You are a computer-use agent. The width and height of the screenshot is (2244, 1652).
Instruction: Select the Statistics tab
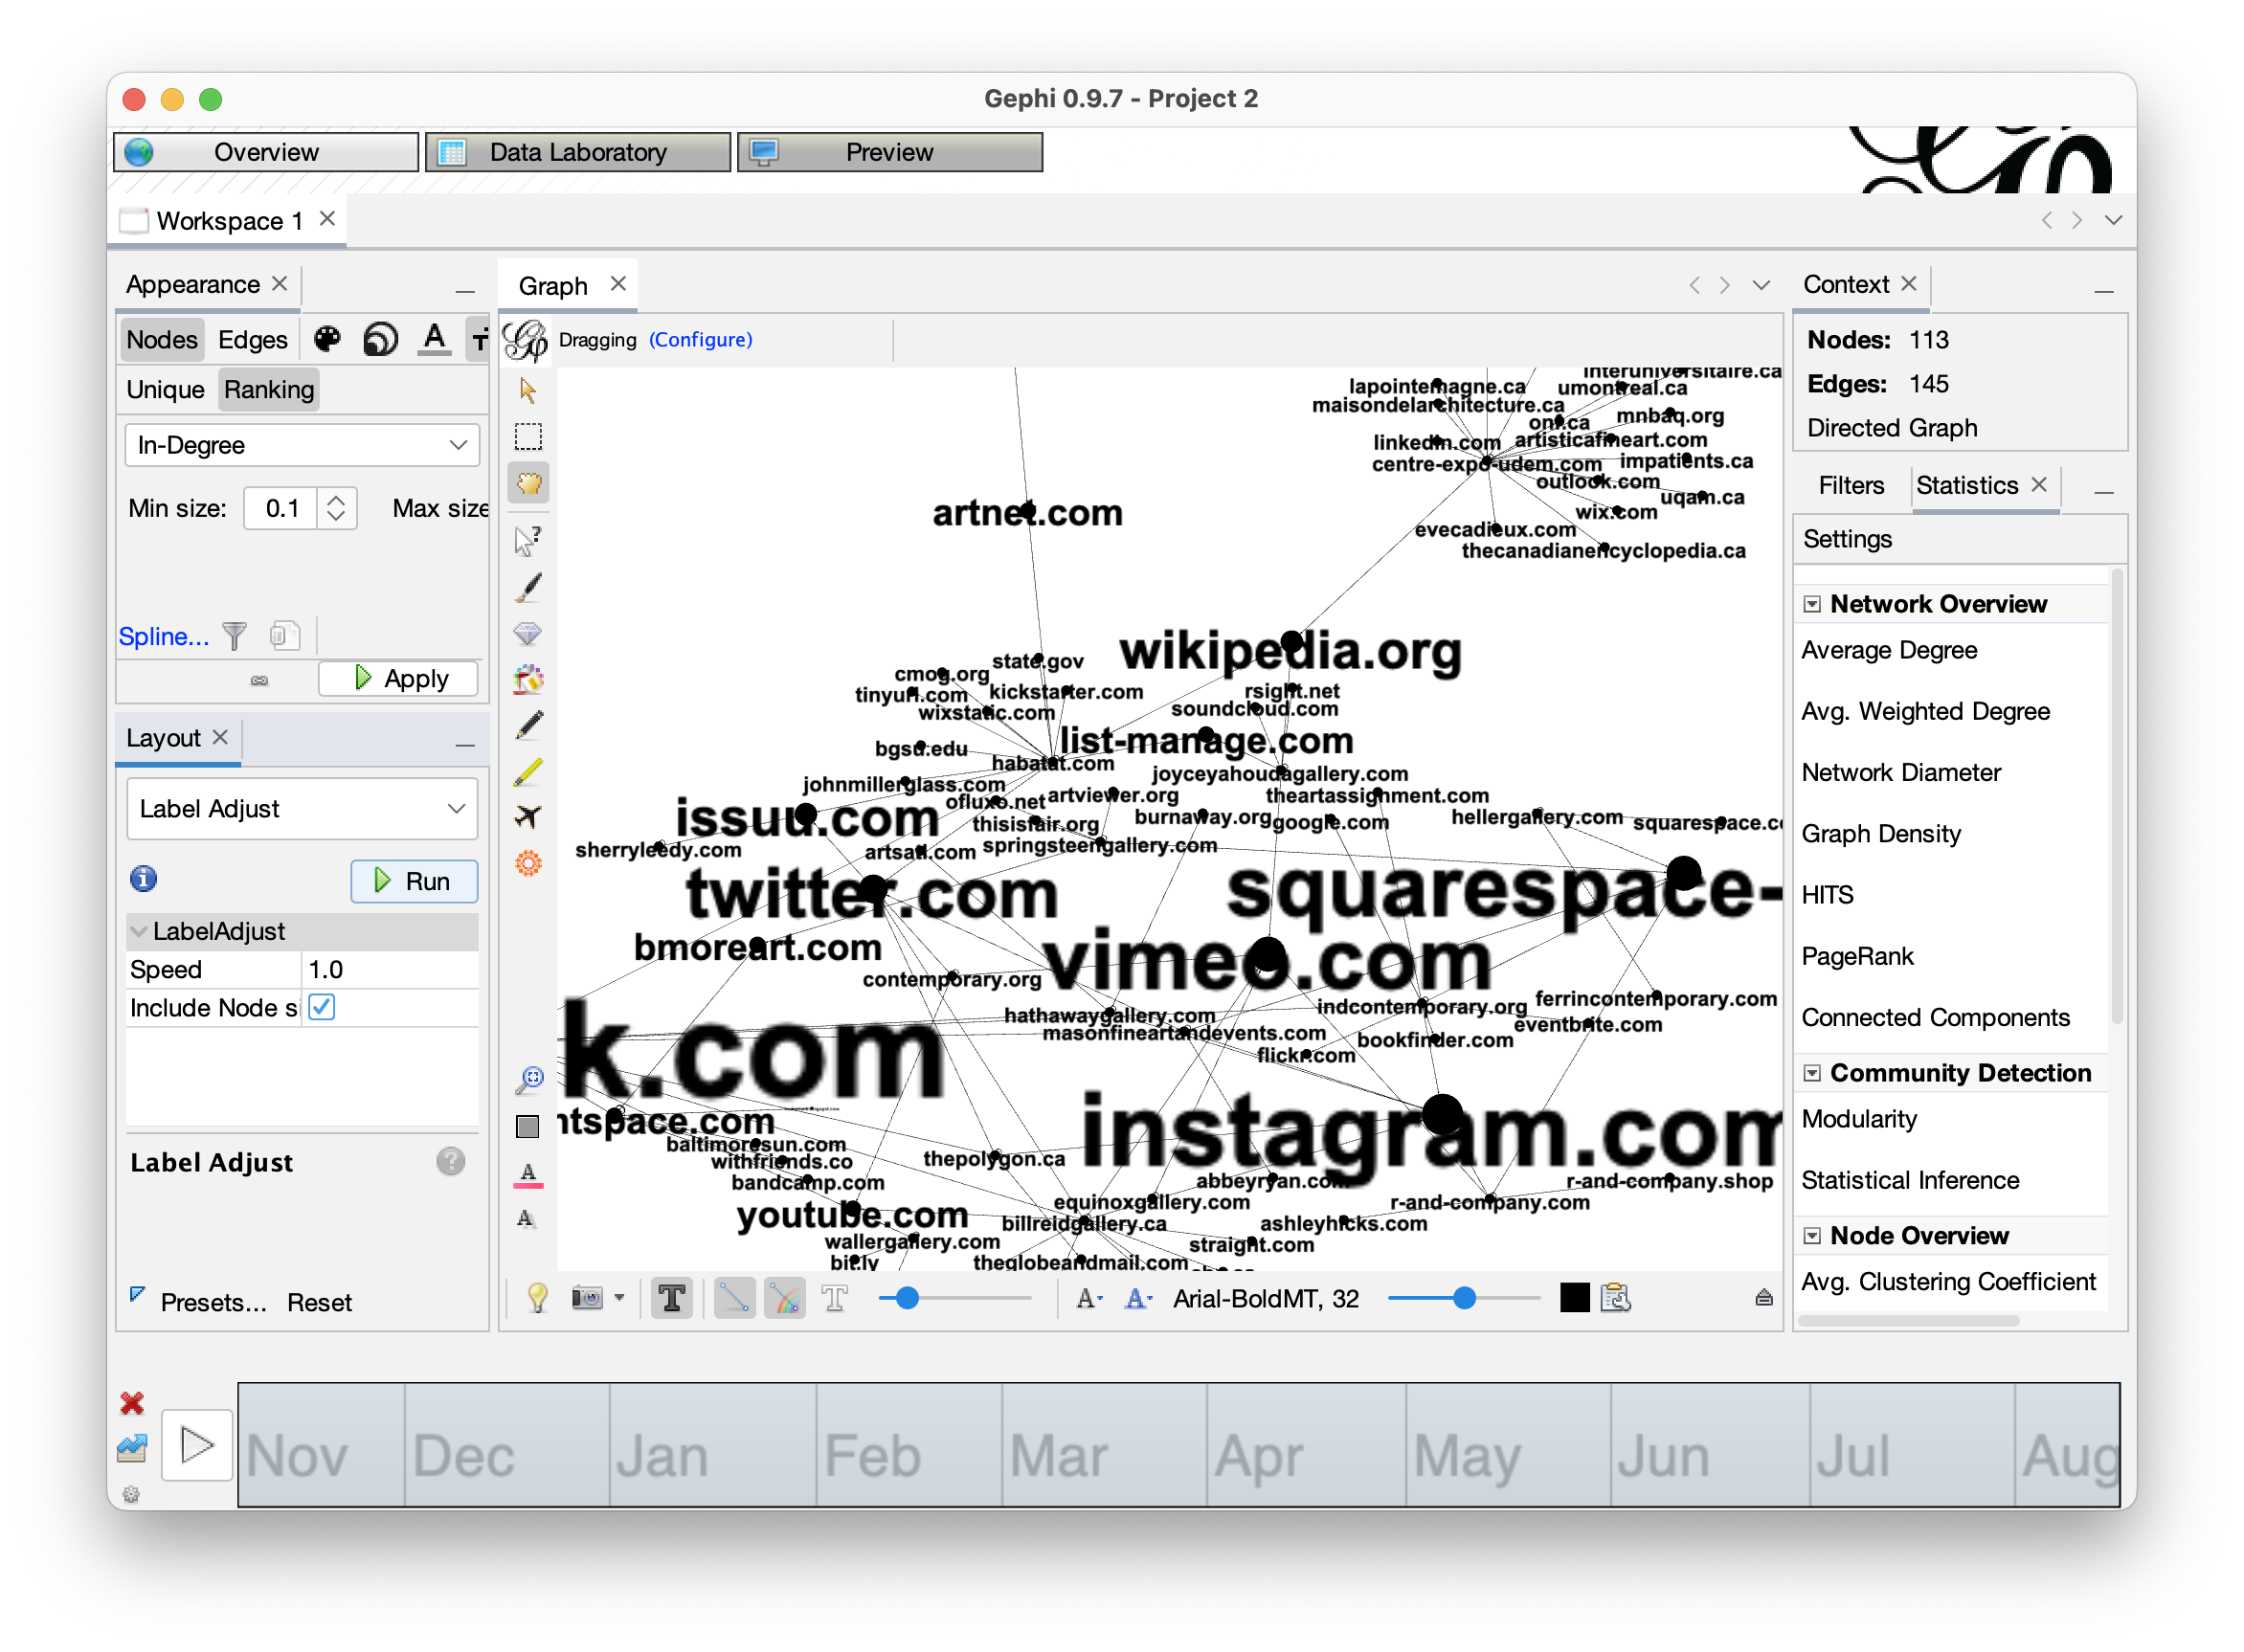1966,485
